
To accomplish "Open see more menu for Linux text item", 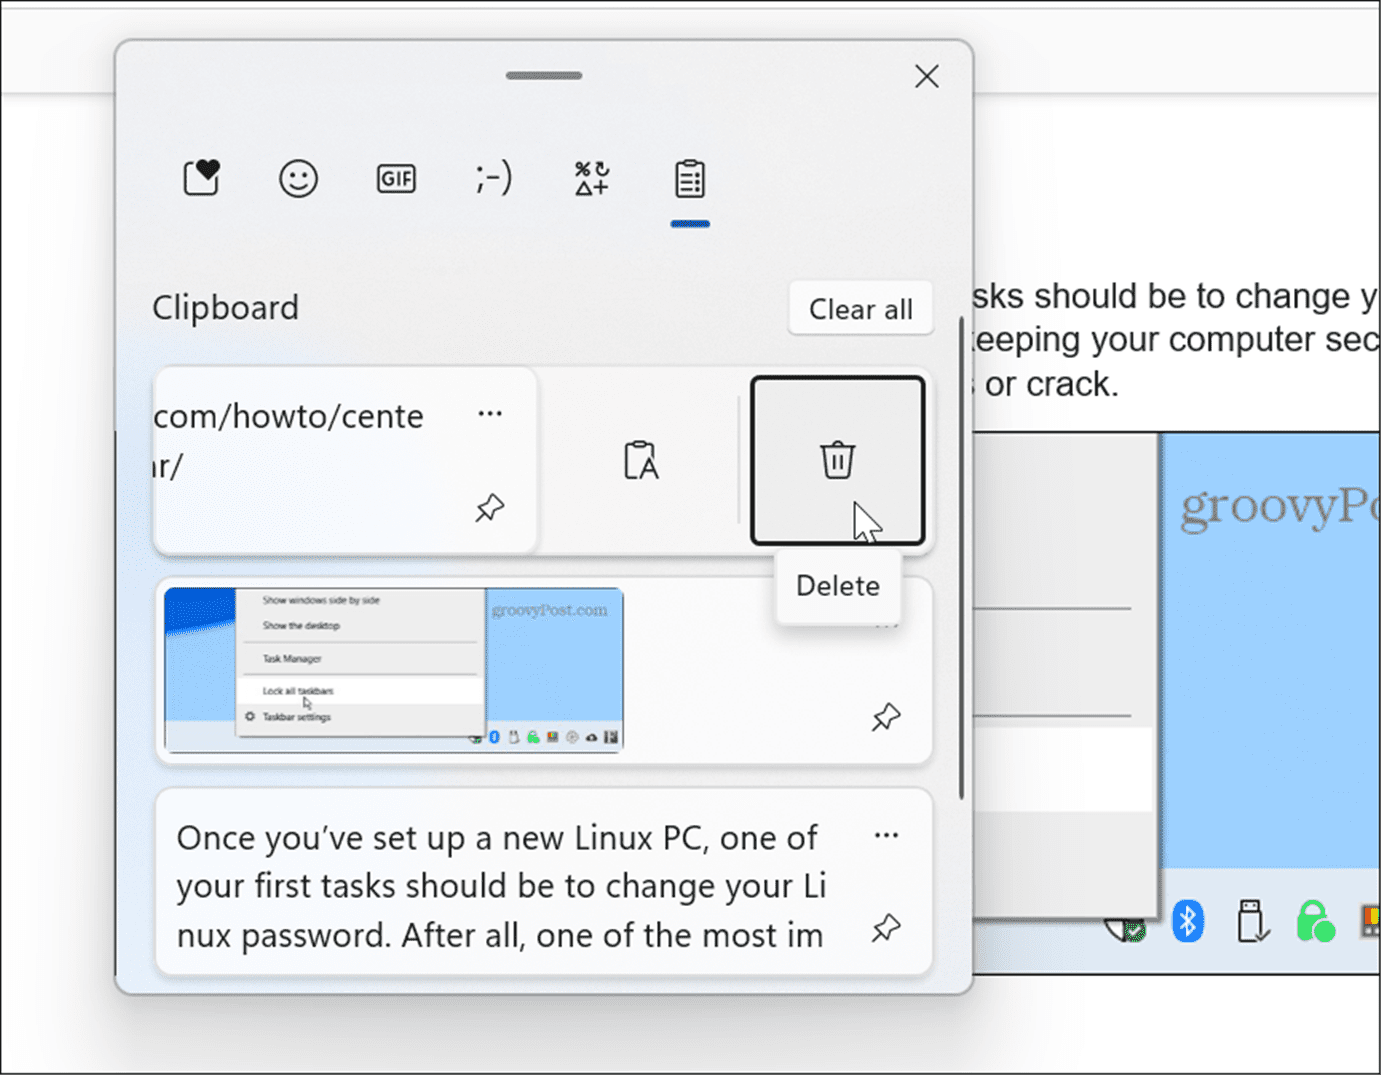I will pos(886,835).
